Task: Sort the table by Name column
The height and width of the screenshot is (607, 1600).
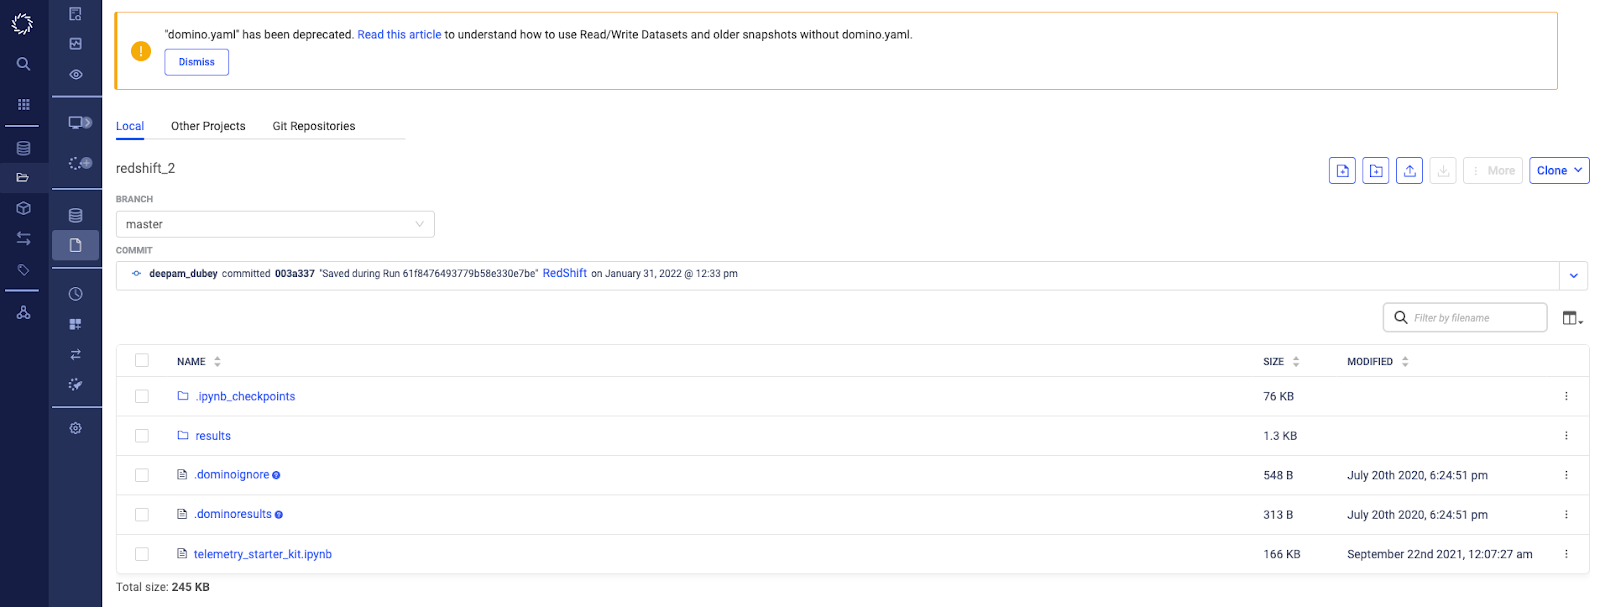Action: pyautogui.click(x=199, y=362)
